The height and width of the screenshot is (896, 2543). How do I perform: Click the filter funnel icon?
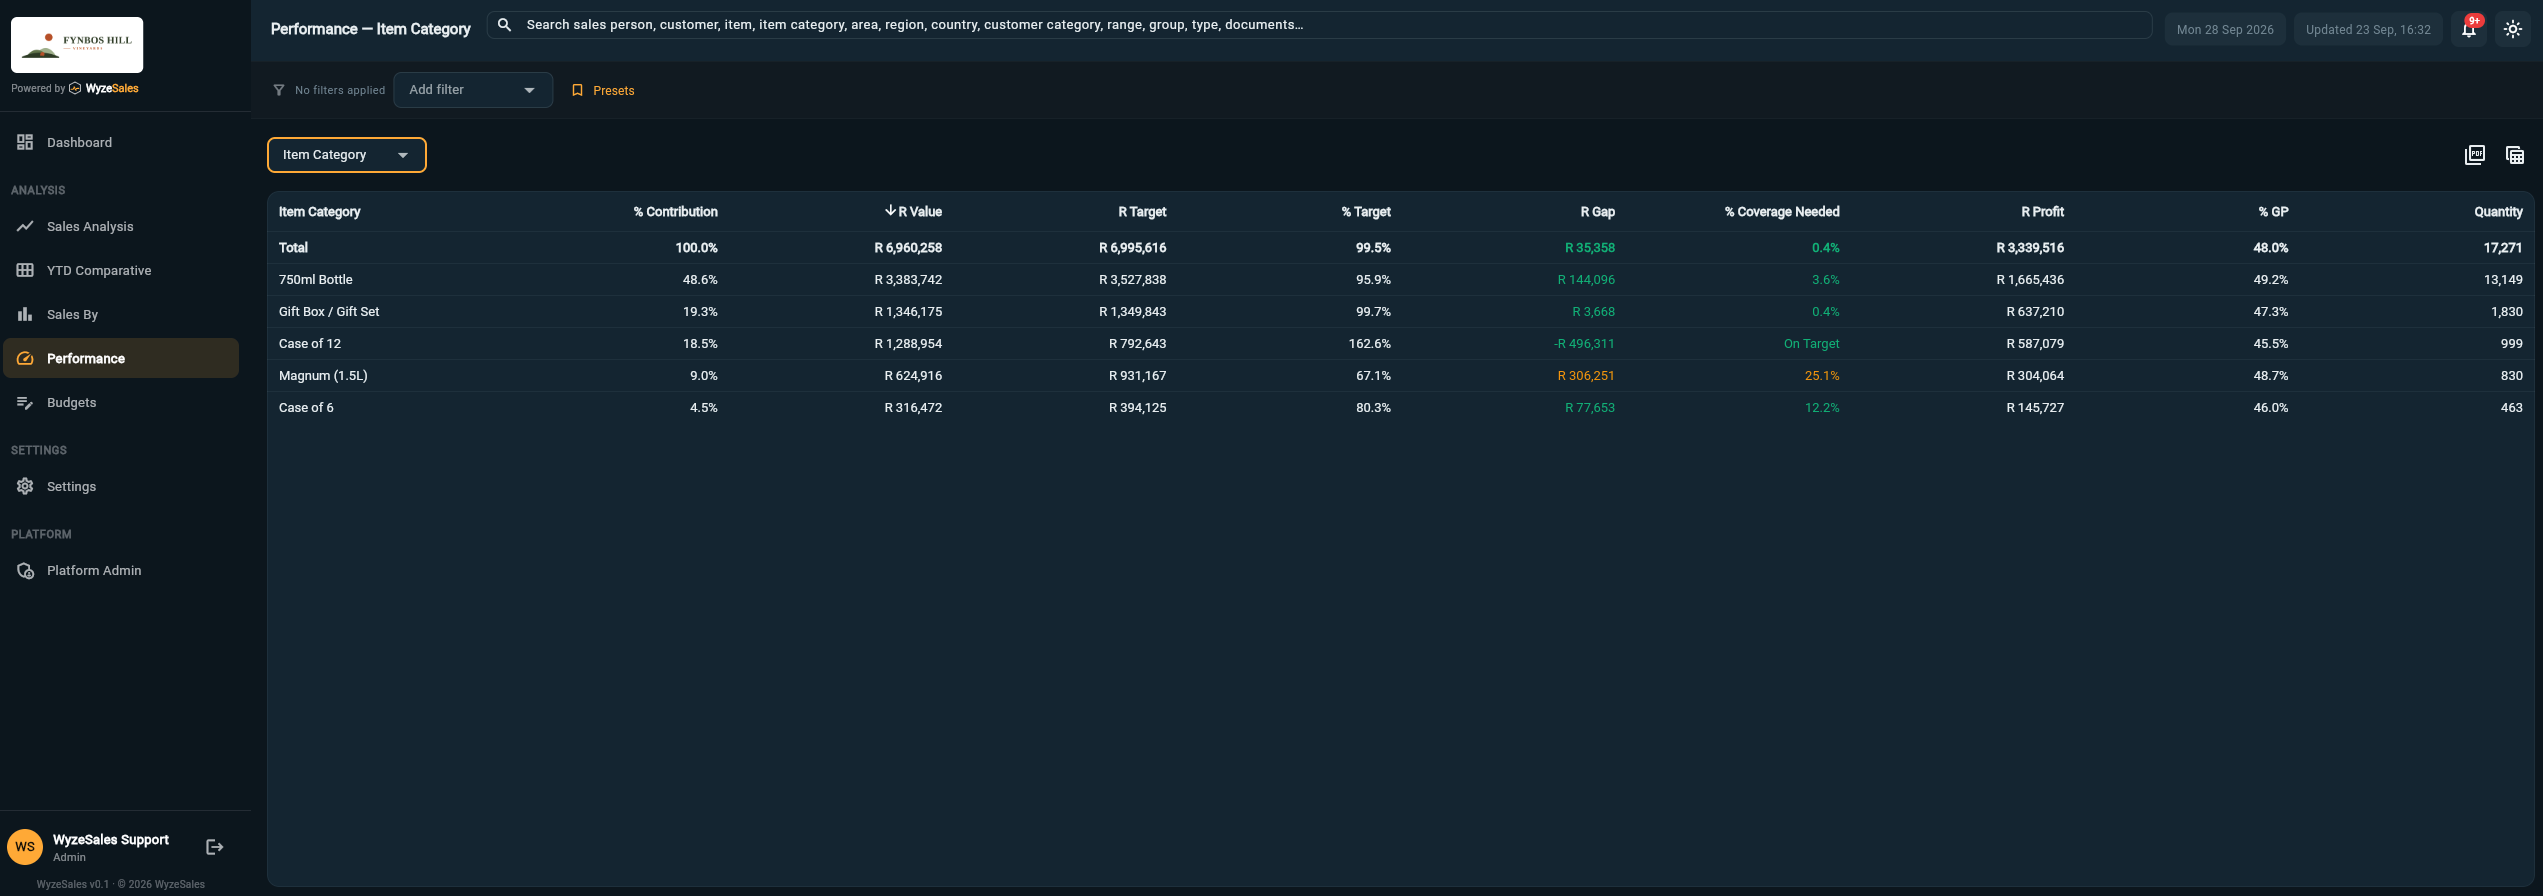pos(279,90)
